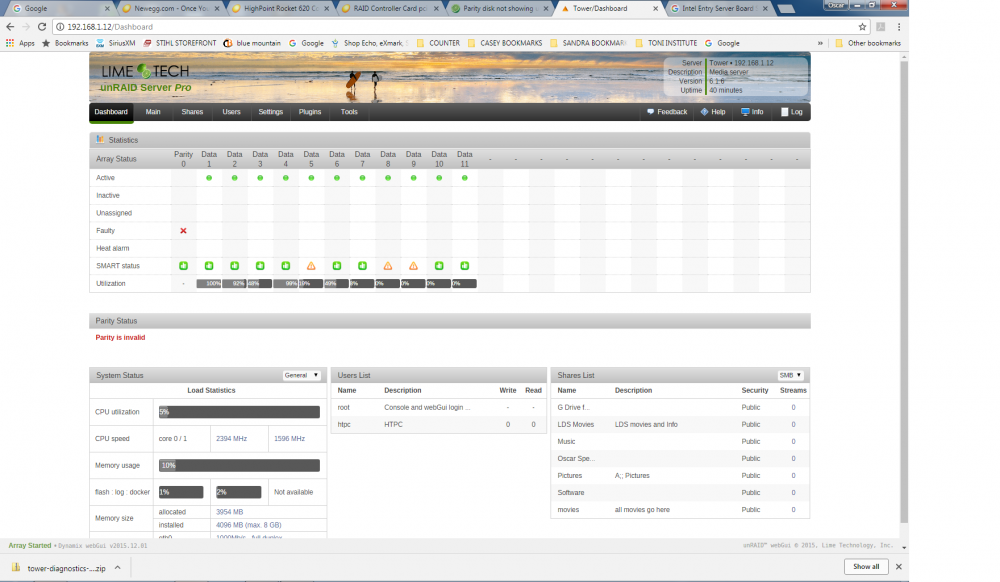Switch to the HighPoint Rocket 620 browser tab

pos(281,9)
